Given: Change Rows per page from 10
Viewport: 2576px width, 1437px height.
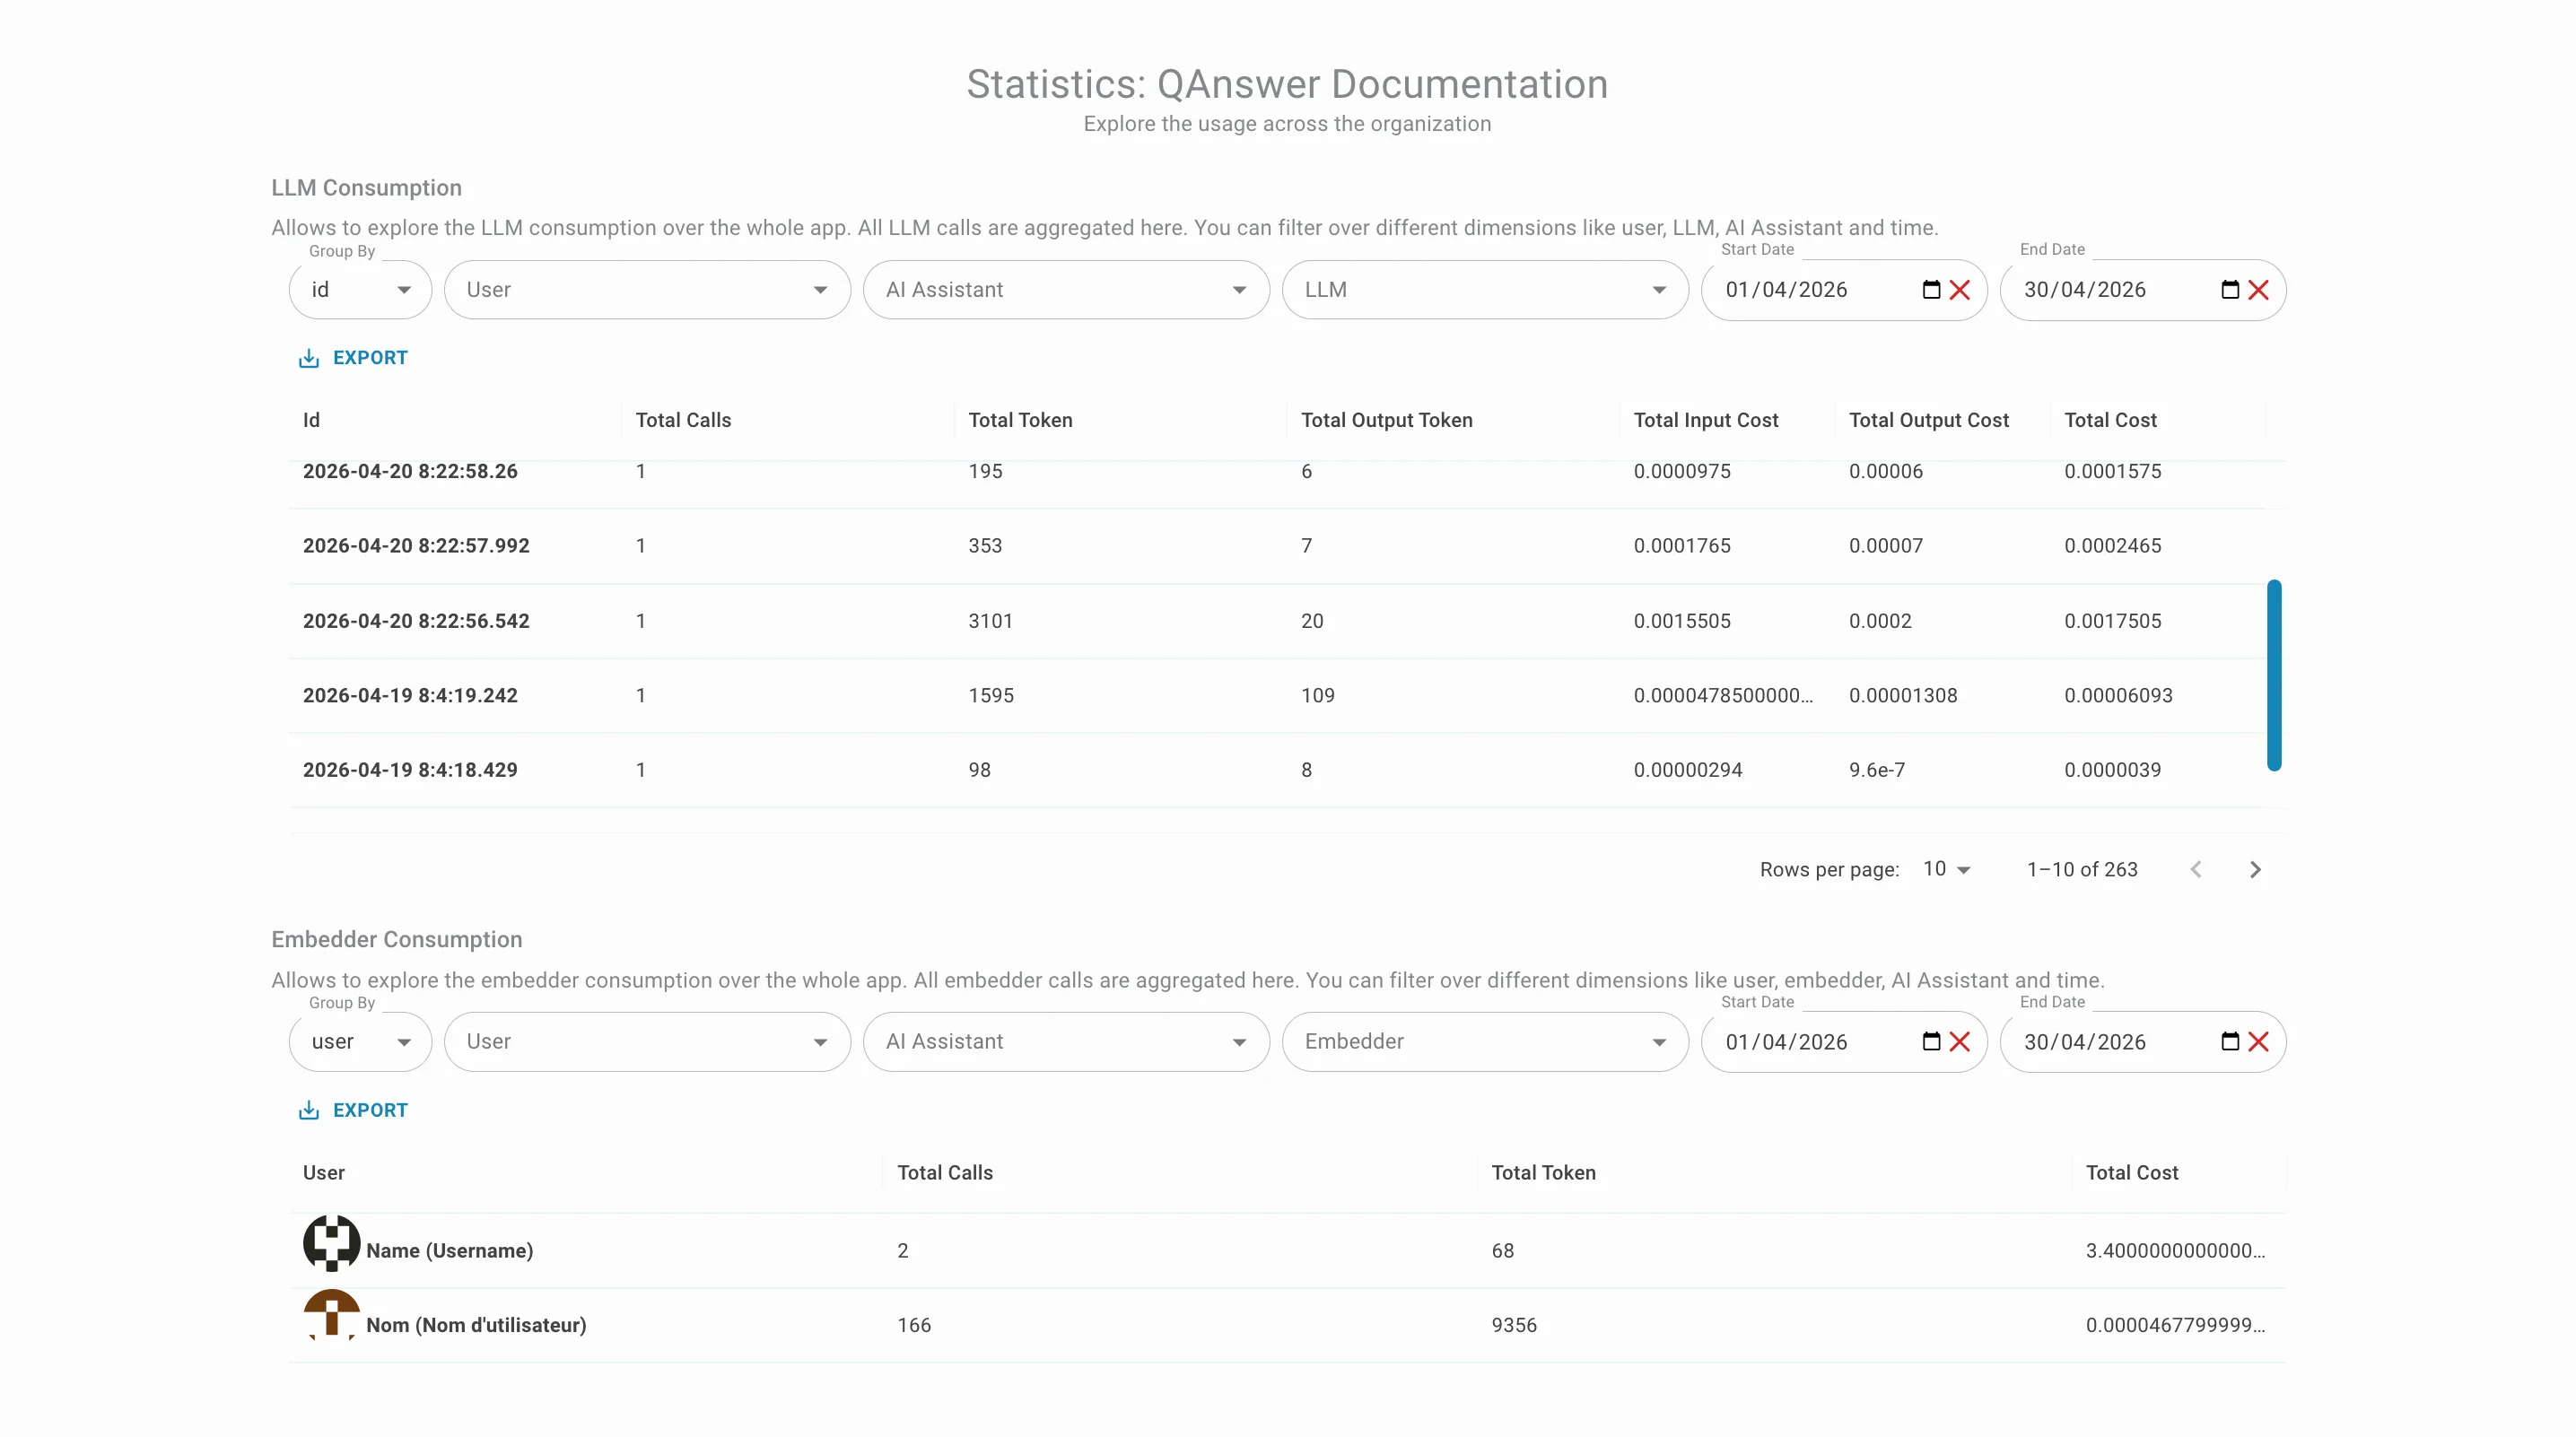Looking at the screenshot, I should tap(1946, 870).
